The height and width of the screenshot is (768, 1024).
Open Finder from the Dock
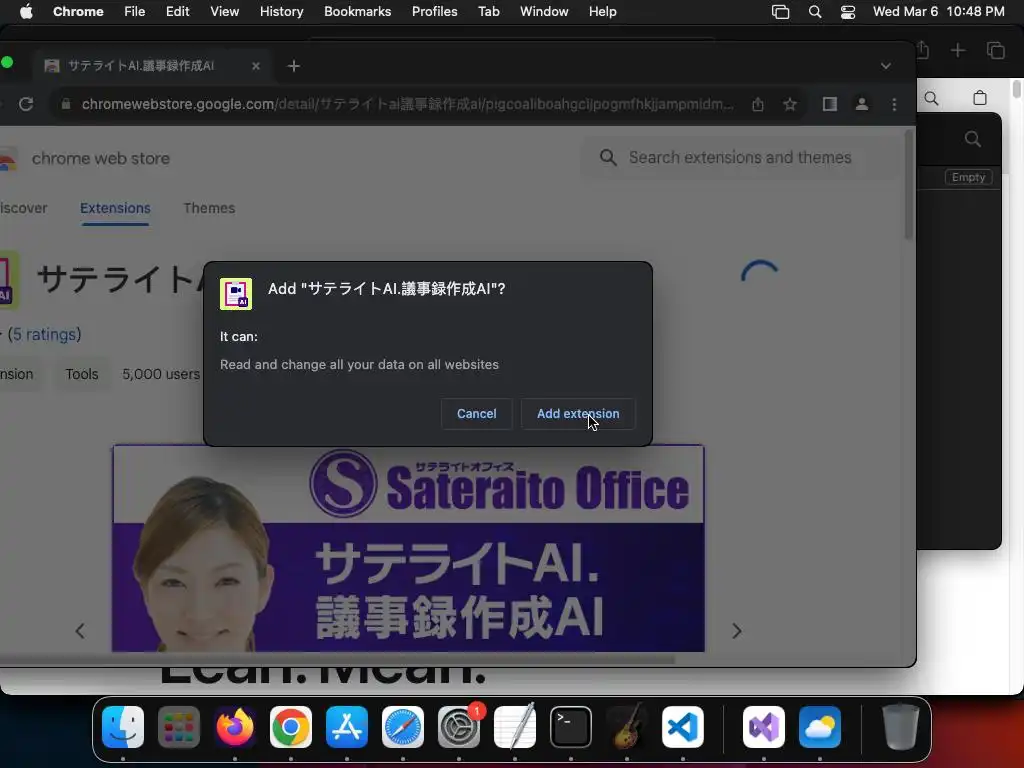(123, 727)
